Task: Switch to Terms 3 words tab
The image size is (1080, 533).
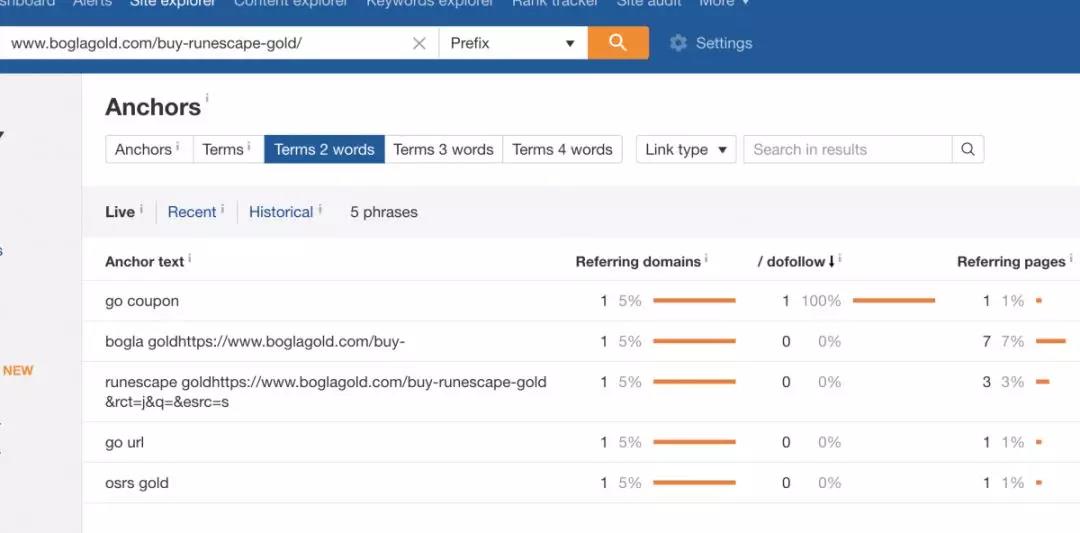Action: (x=443, y=150)
